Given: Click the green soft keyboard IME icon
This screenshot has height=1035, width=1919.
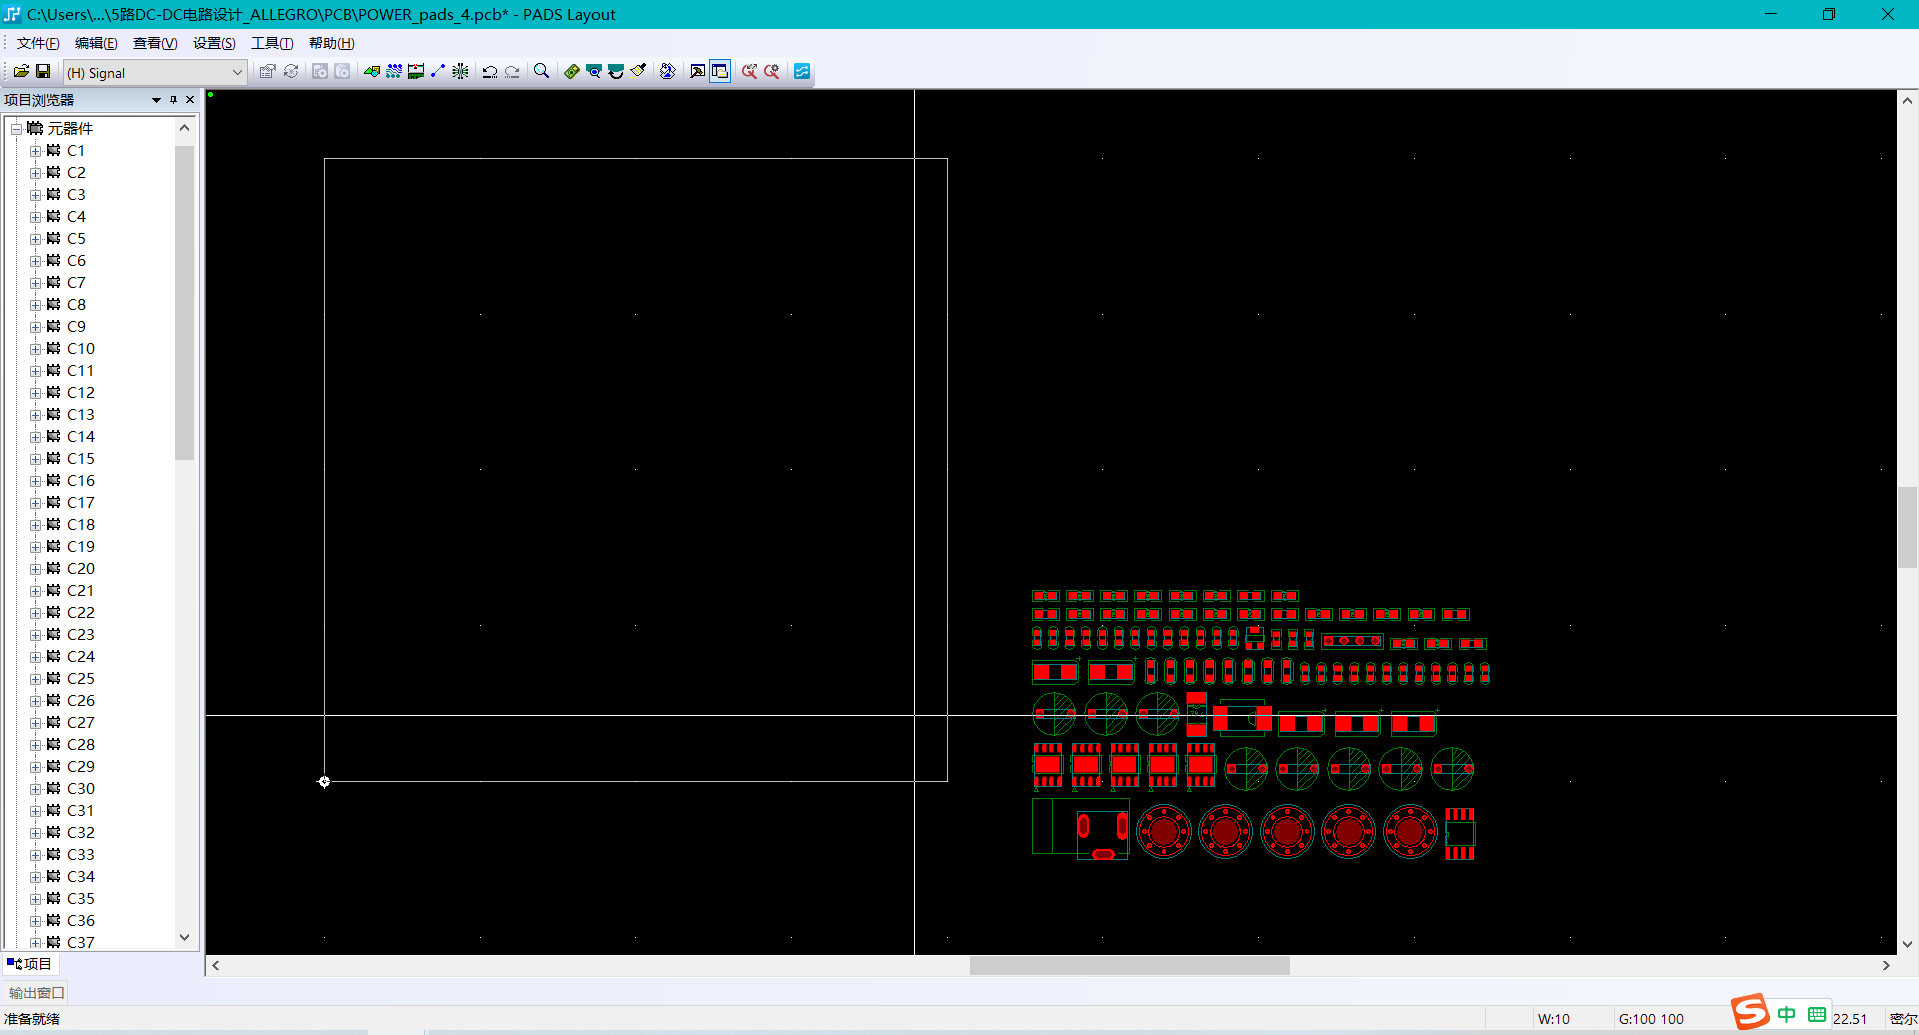Looking at the screenshot, I should (x=1816, y=1014).
